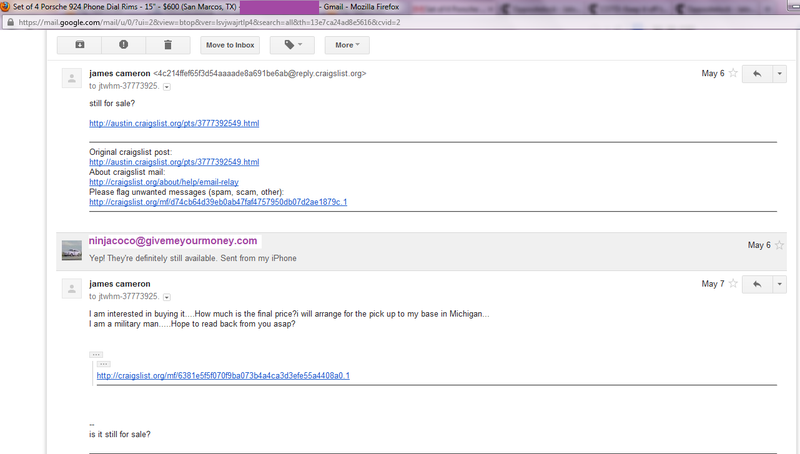Screen dimensions: 800x454
Task: Click the mail.google.com URL in address bar
Action: point(209,22)
